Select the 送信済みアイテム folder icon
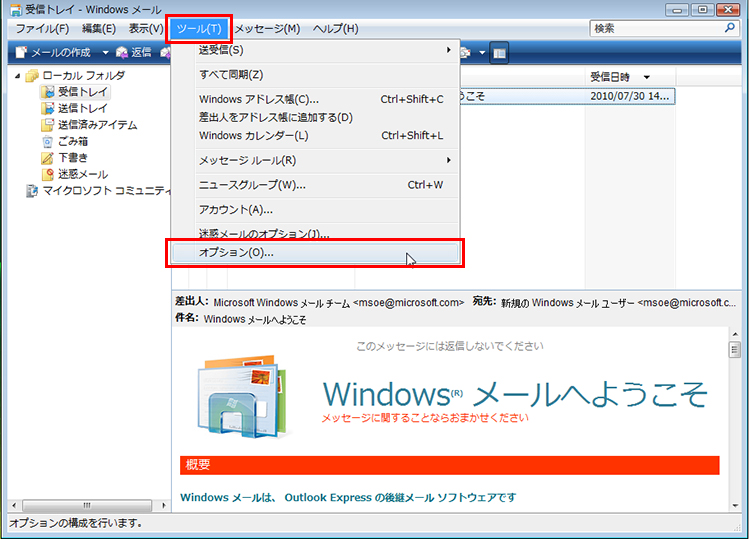Image resolution: width=750 pixels, height=539 pixels. point(48,125)
